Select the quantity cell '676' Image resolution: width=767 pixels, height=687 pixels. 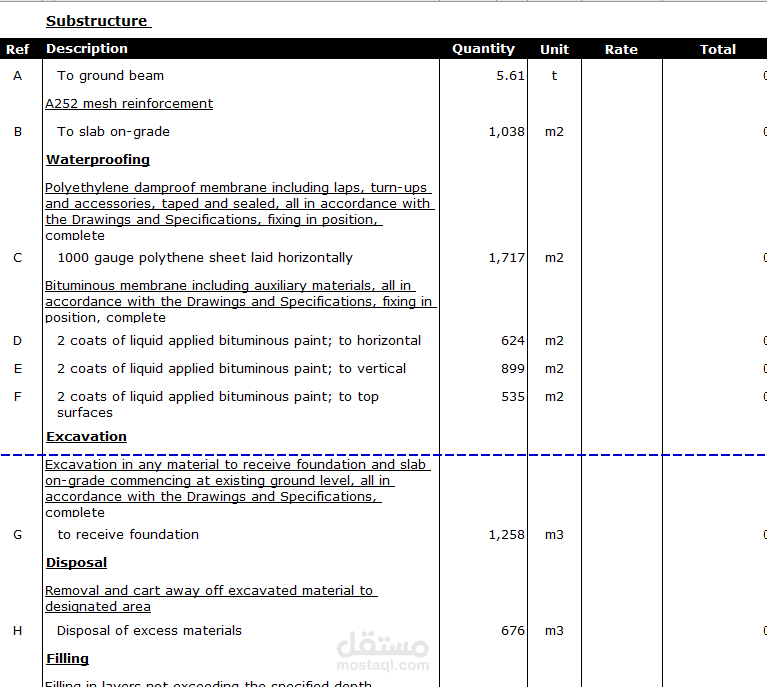click(x=513, y=630)
